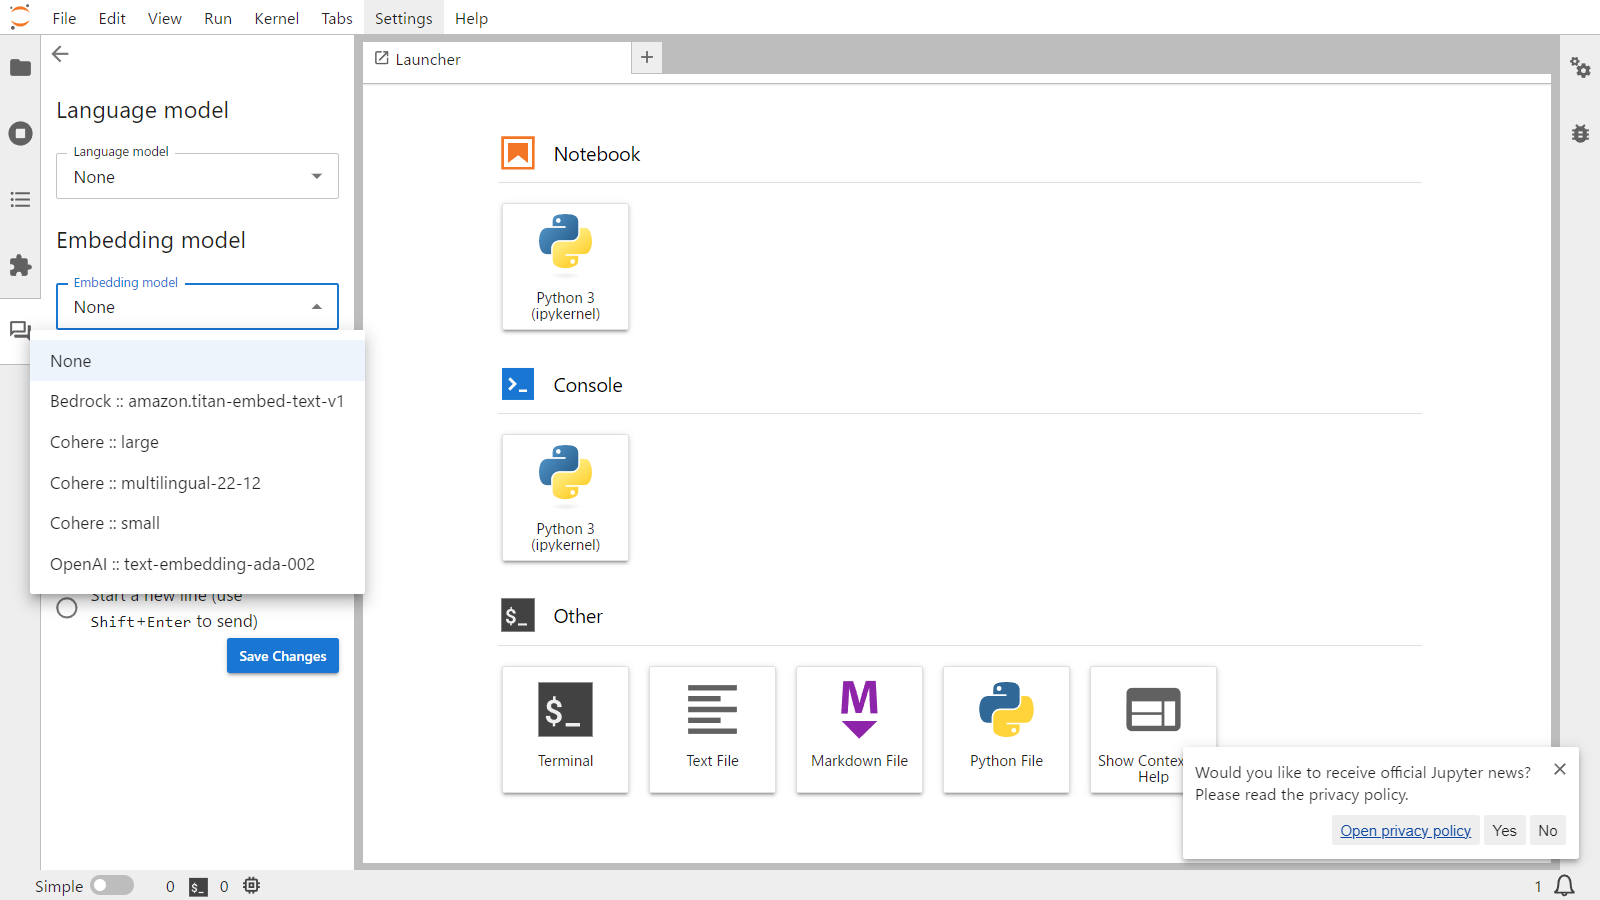Show the table of contents panel
Viewport: 1600px width, 900px height.
point(20,200)
